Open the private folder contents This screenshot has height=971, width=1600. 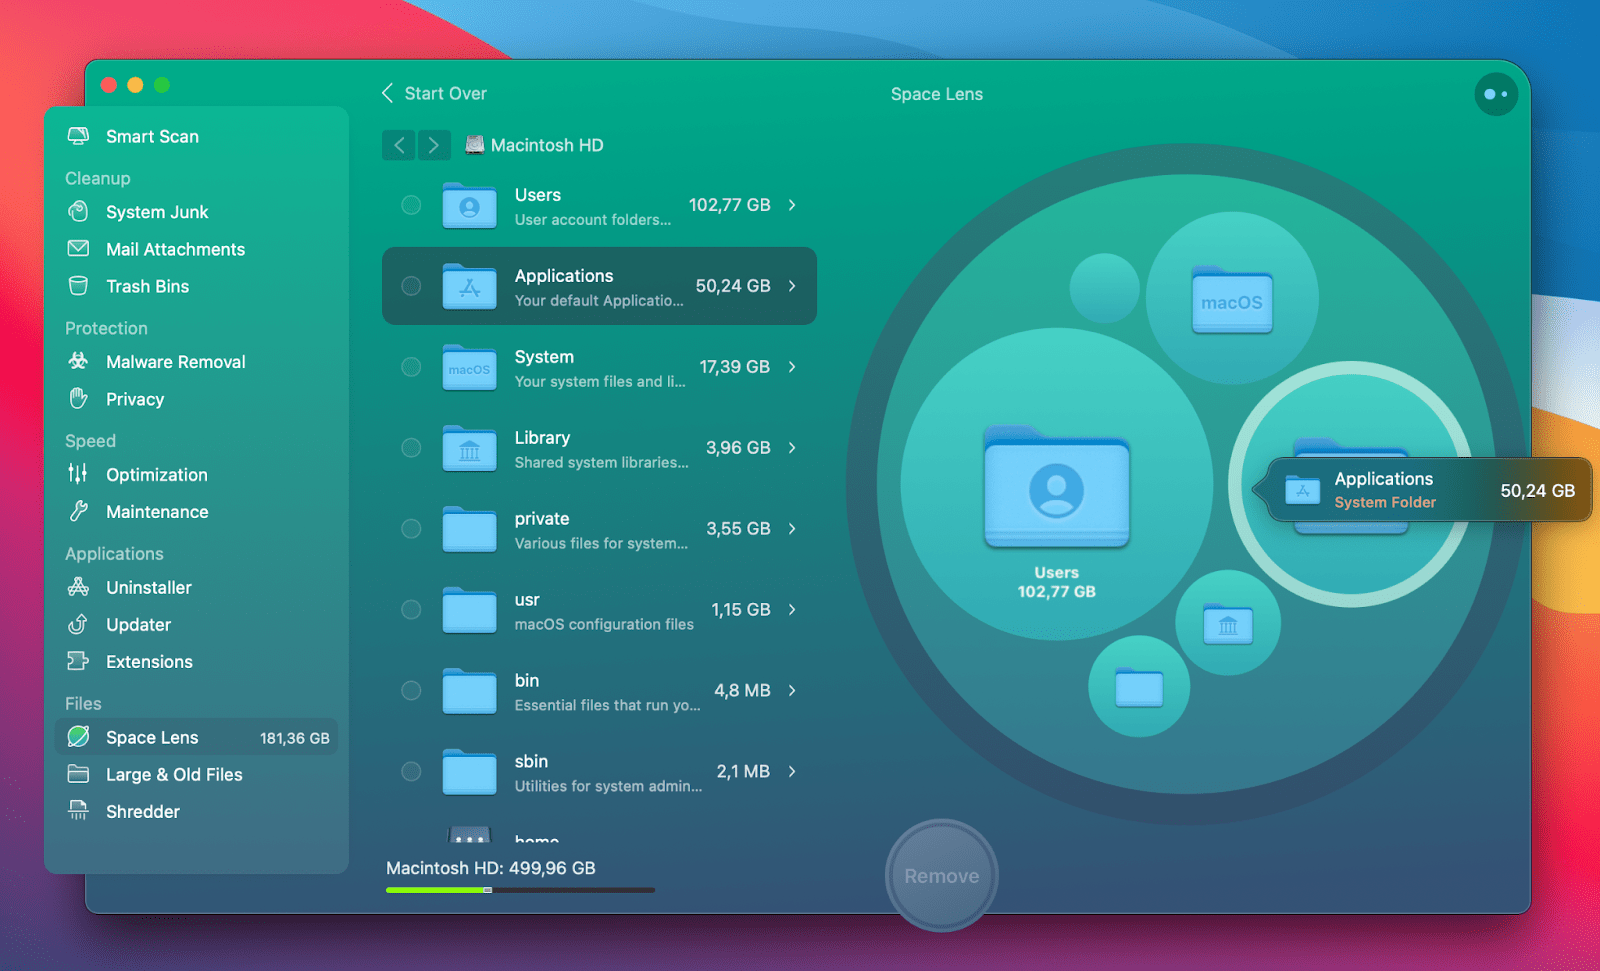tap(791, 529)
